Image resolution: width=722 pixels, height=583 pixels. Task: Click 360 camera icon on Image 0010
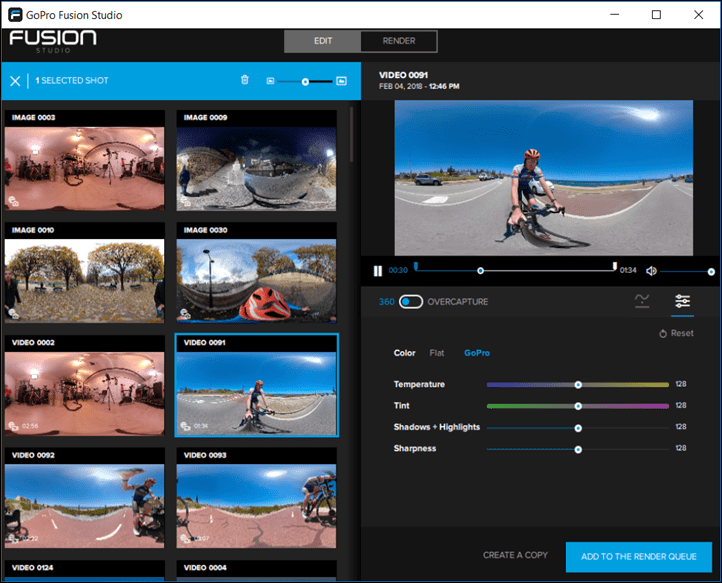tap(14, 314)
